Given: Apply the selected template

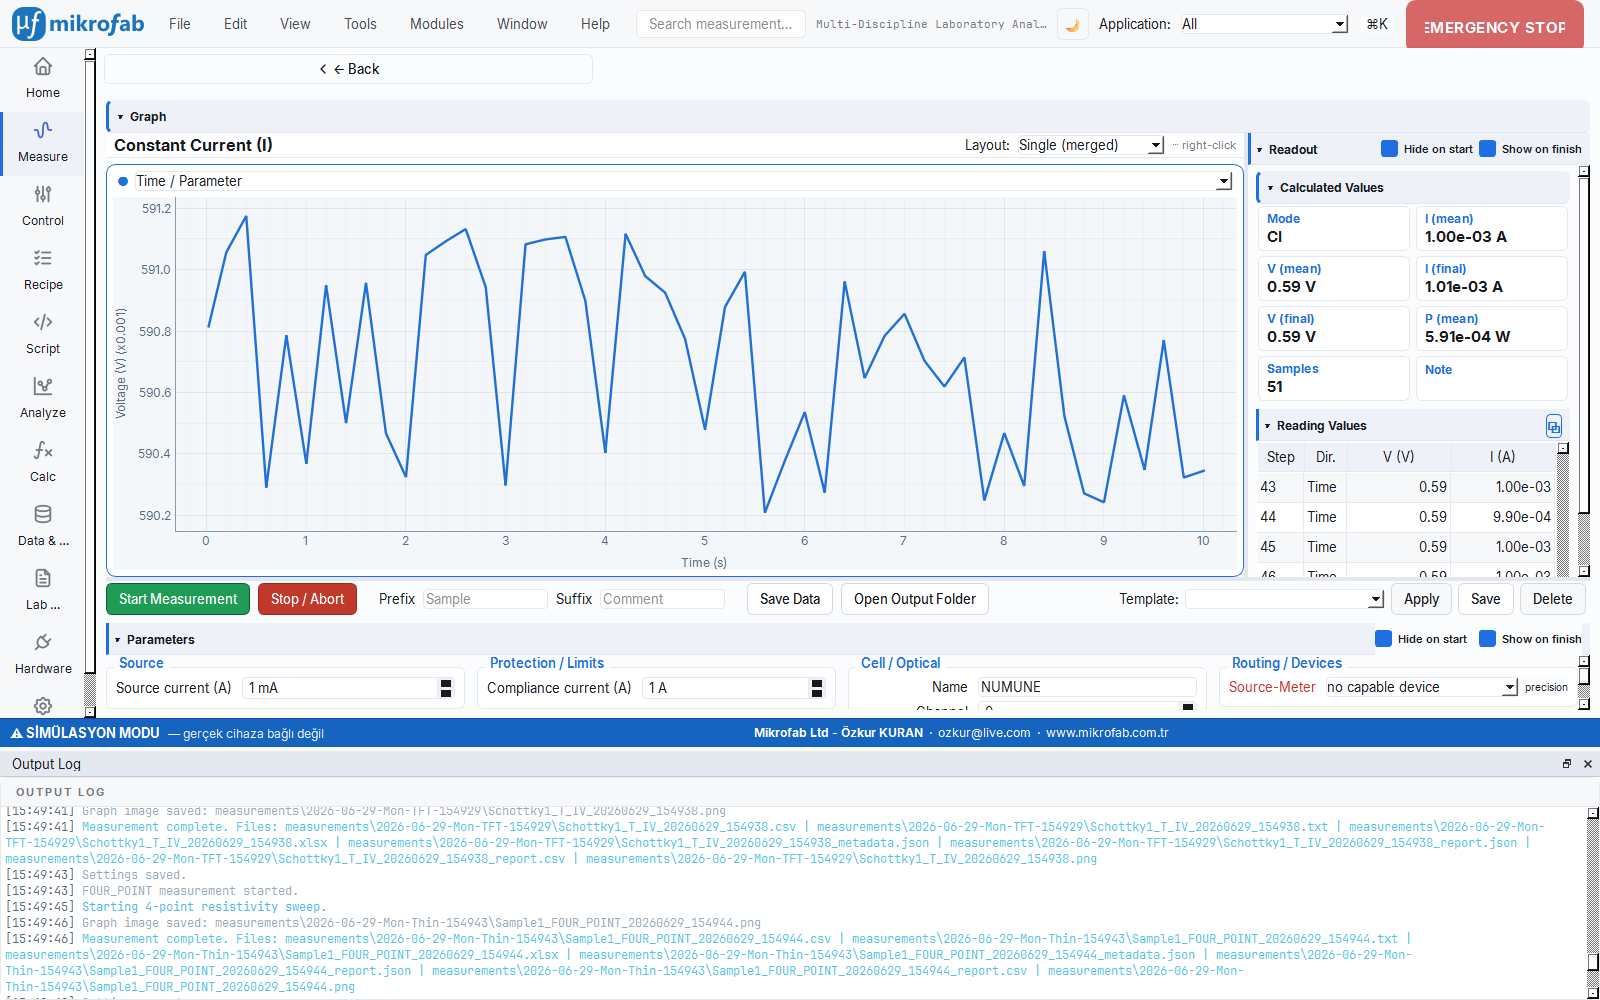Looking at the screenshot, I should point(1421,599).
